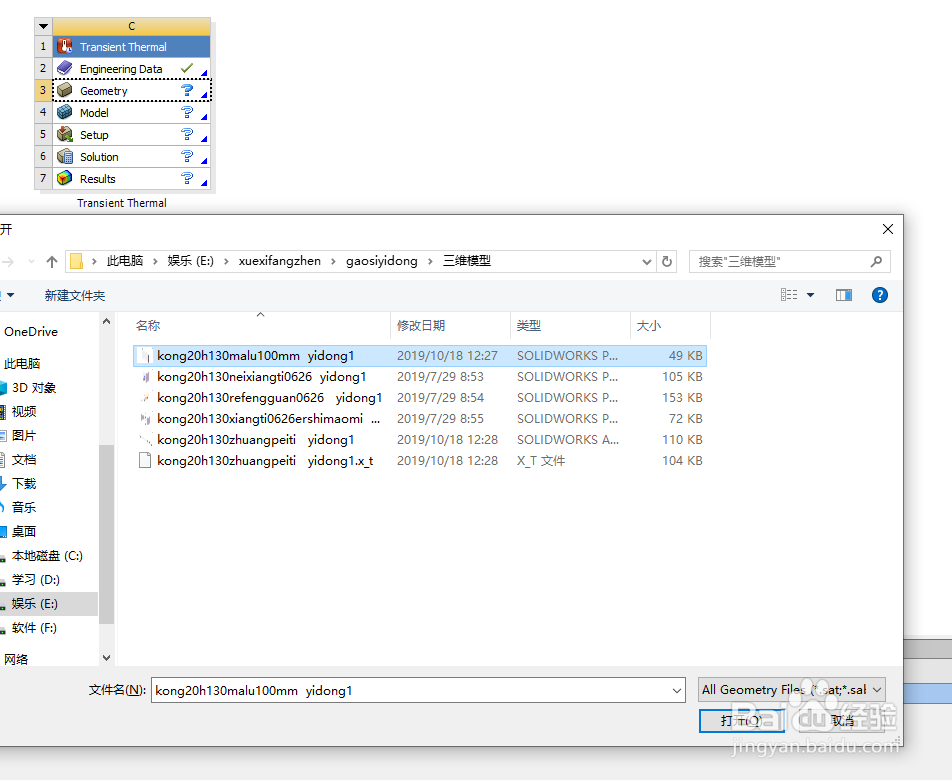Image resolution: width=952 pixels, height=780 pixels.
Task: Select 桌面 in navigation pane
Action: coord(24,532)
